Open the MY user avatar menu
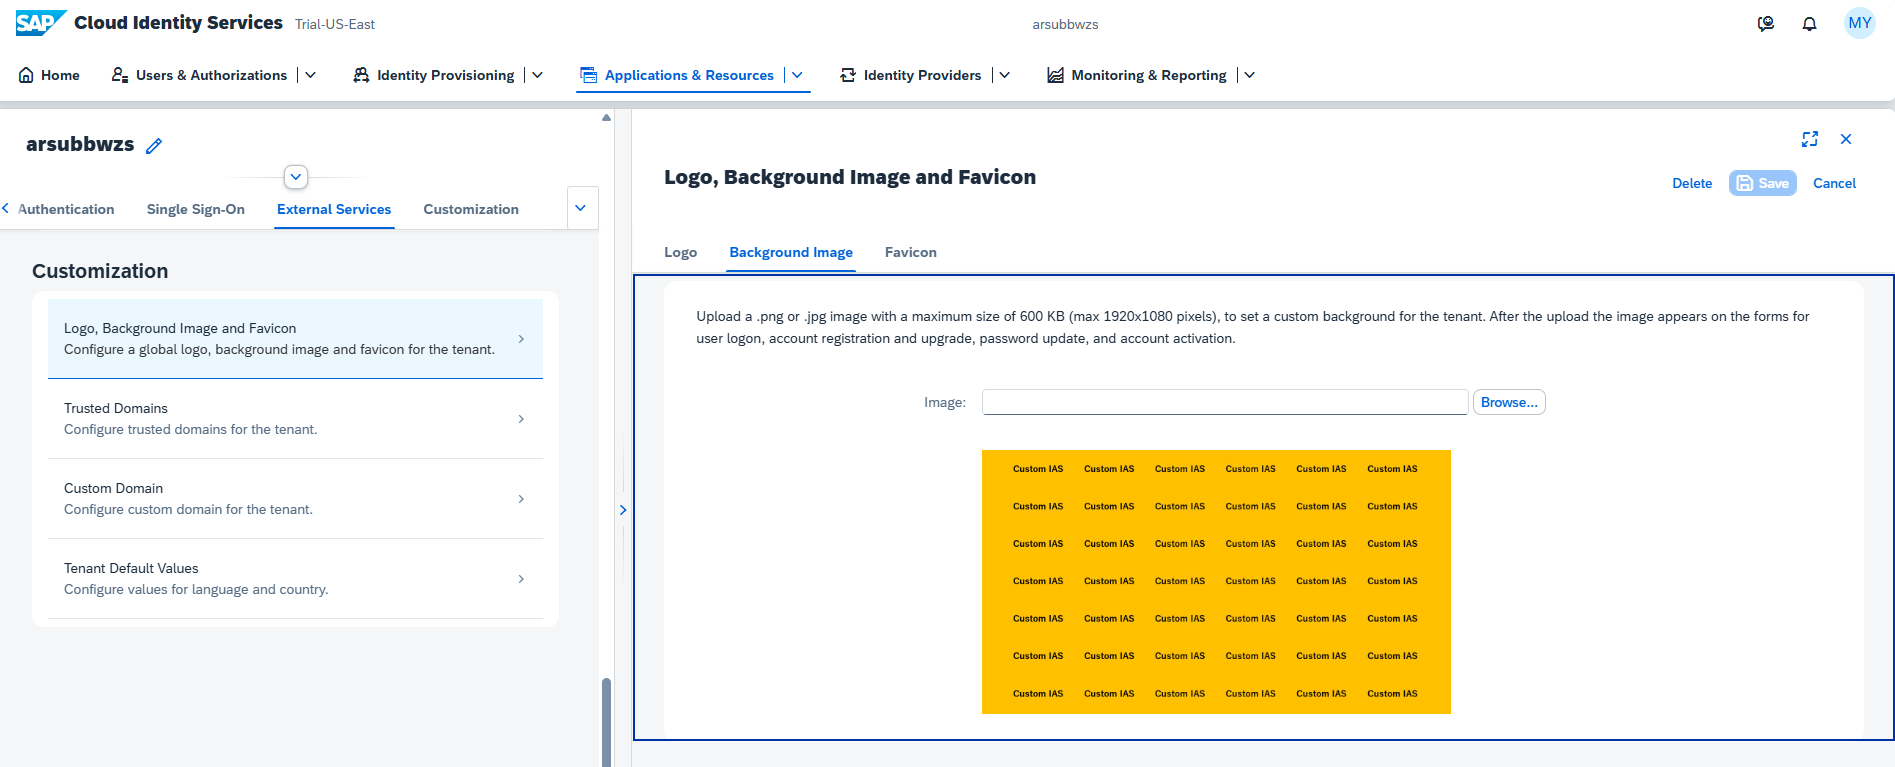Viewport: 1895px width, 767px height. [x=1859, y=23]
